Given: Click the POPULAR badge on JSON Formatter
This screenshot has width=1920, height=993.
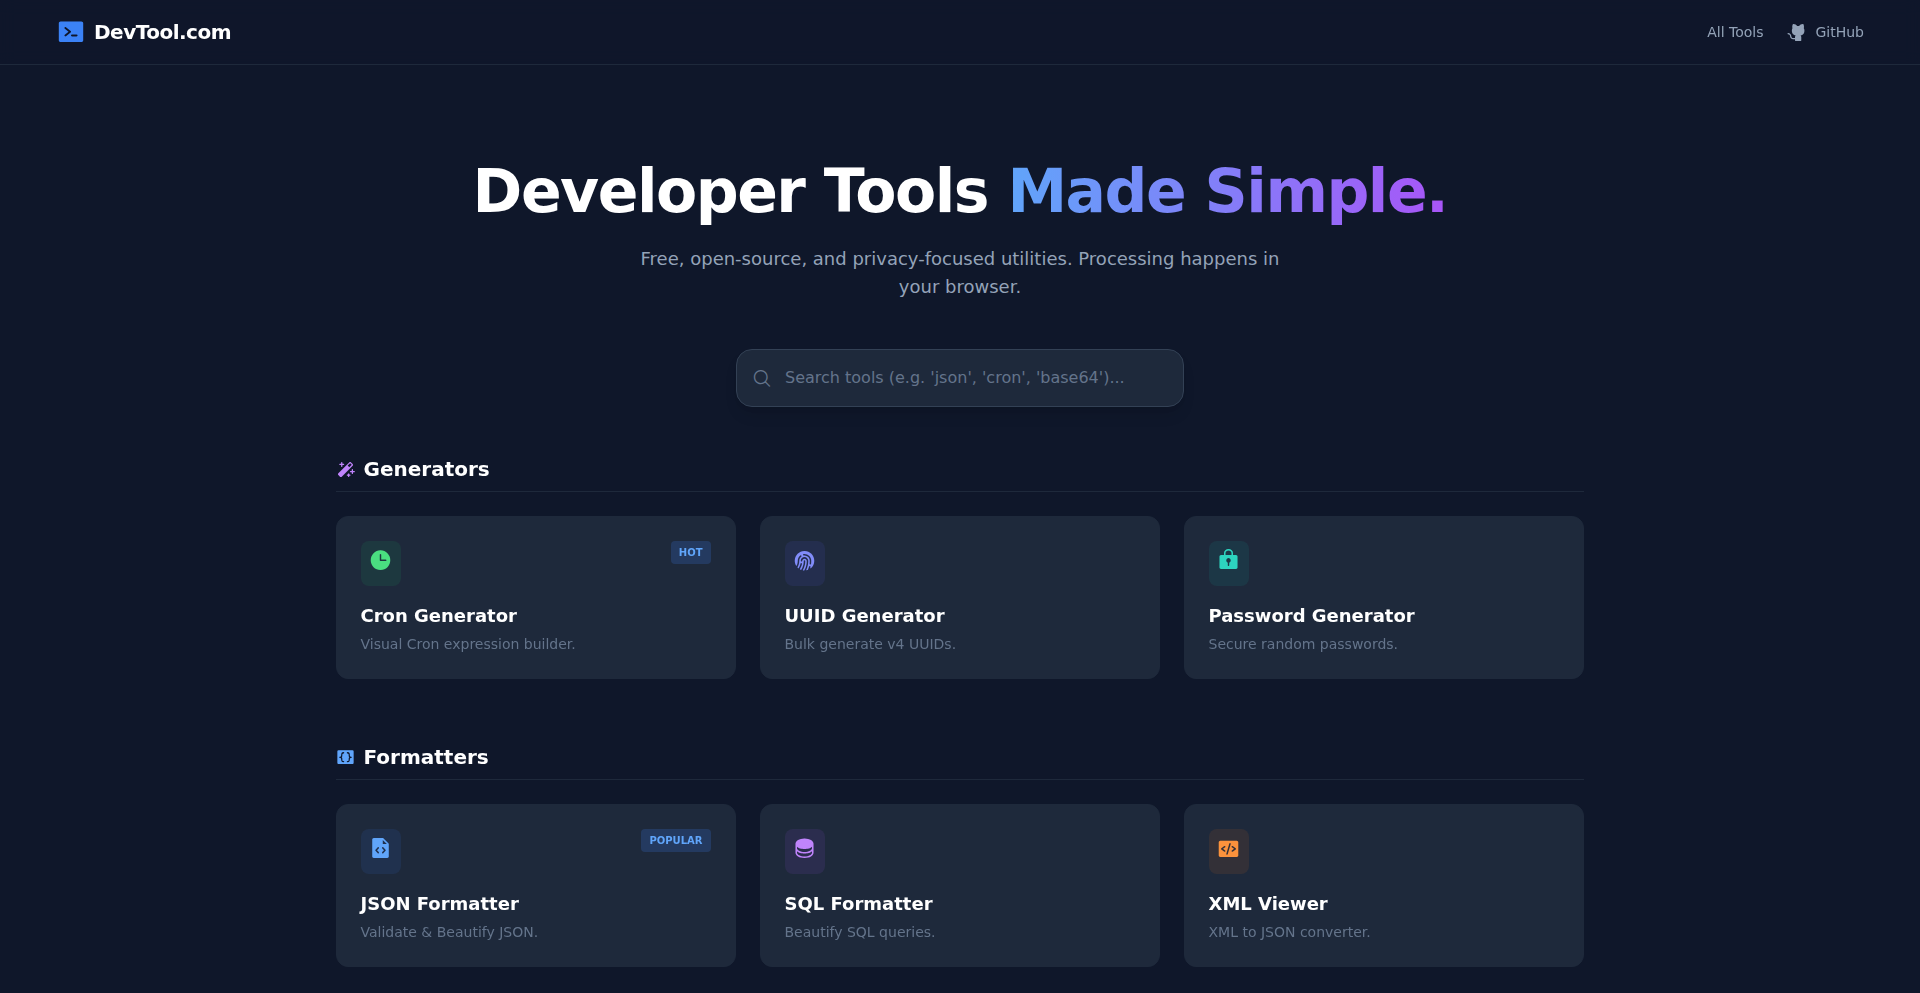Looking at the screenshot, I should click(x=676, y=840).
